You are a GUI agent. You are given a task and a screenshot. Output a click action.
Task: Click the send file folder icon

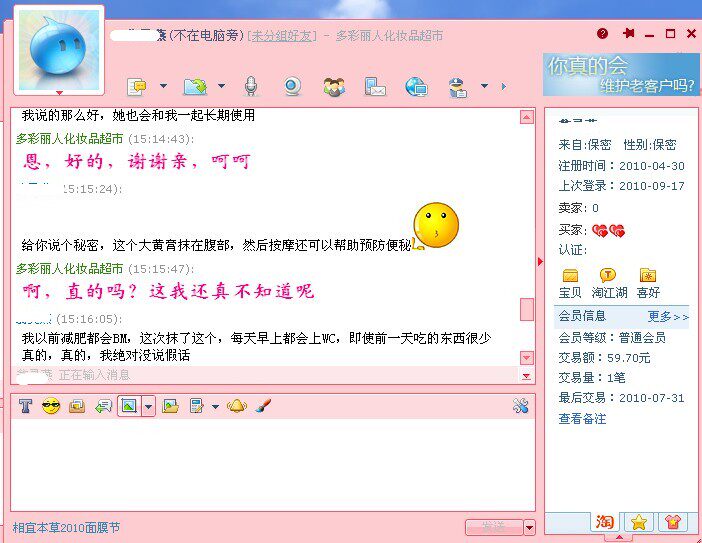click(195, 86)
